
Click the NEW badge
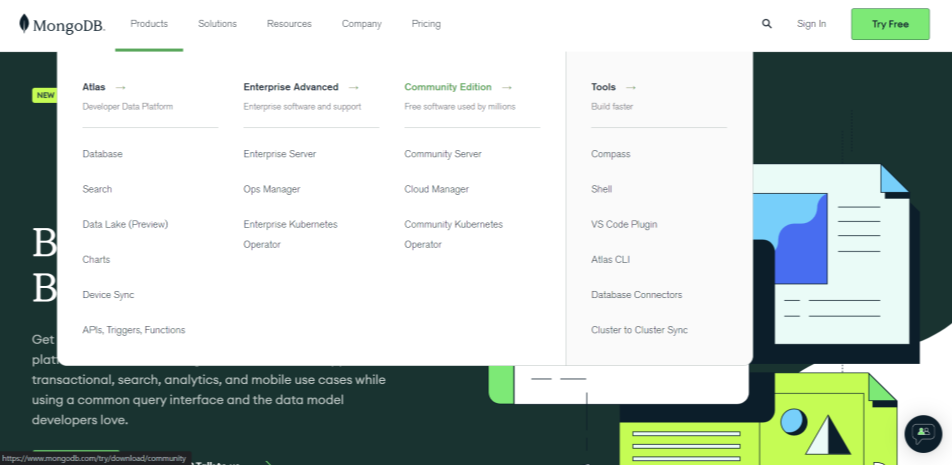pos(45,95)
